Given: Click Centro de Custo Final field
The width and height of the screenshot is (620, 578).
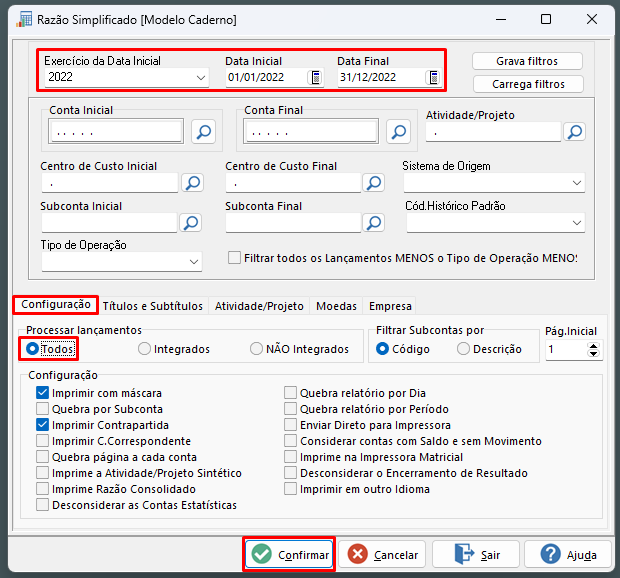Looking at the screenshot, I should (x=293, y=183).
